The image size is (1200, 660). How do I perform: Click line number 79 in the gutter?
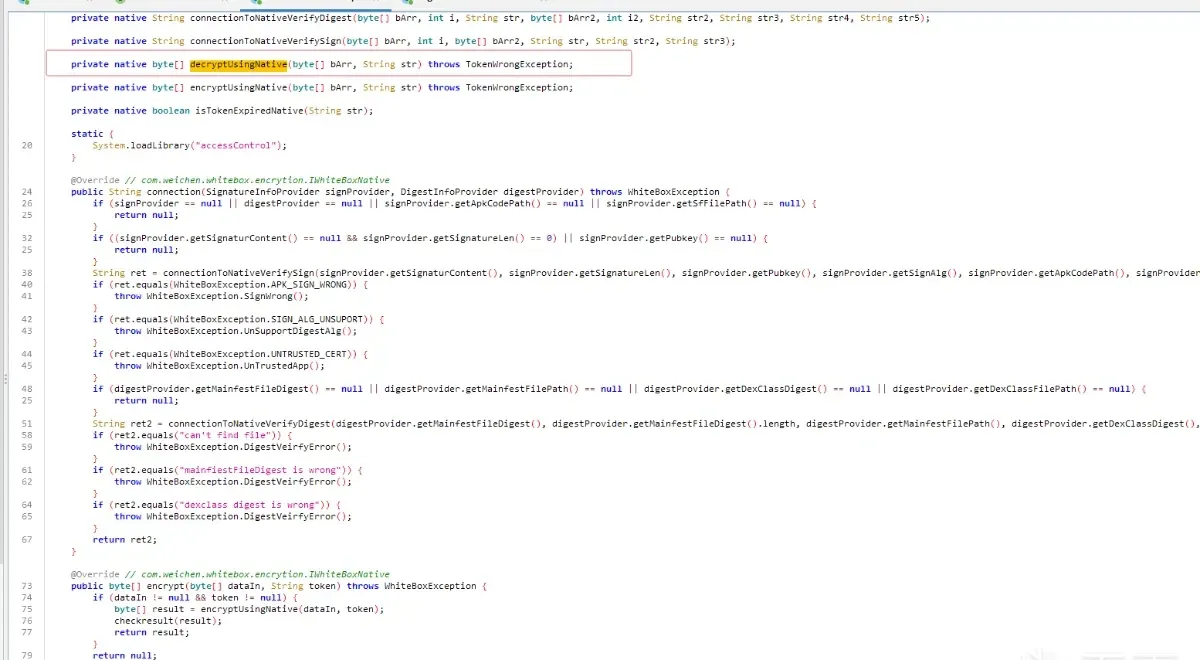[26, 655]
